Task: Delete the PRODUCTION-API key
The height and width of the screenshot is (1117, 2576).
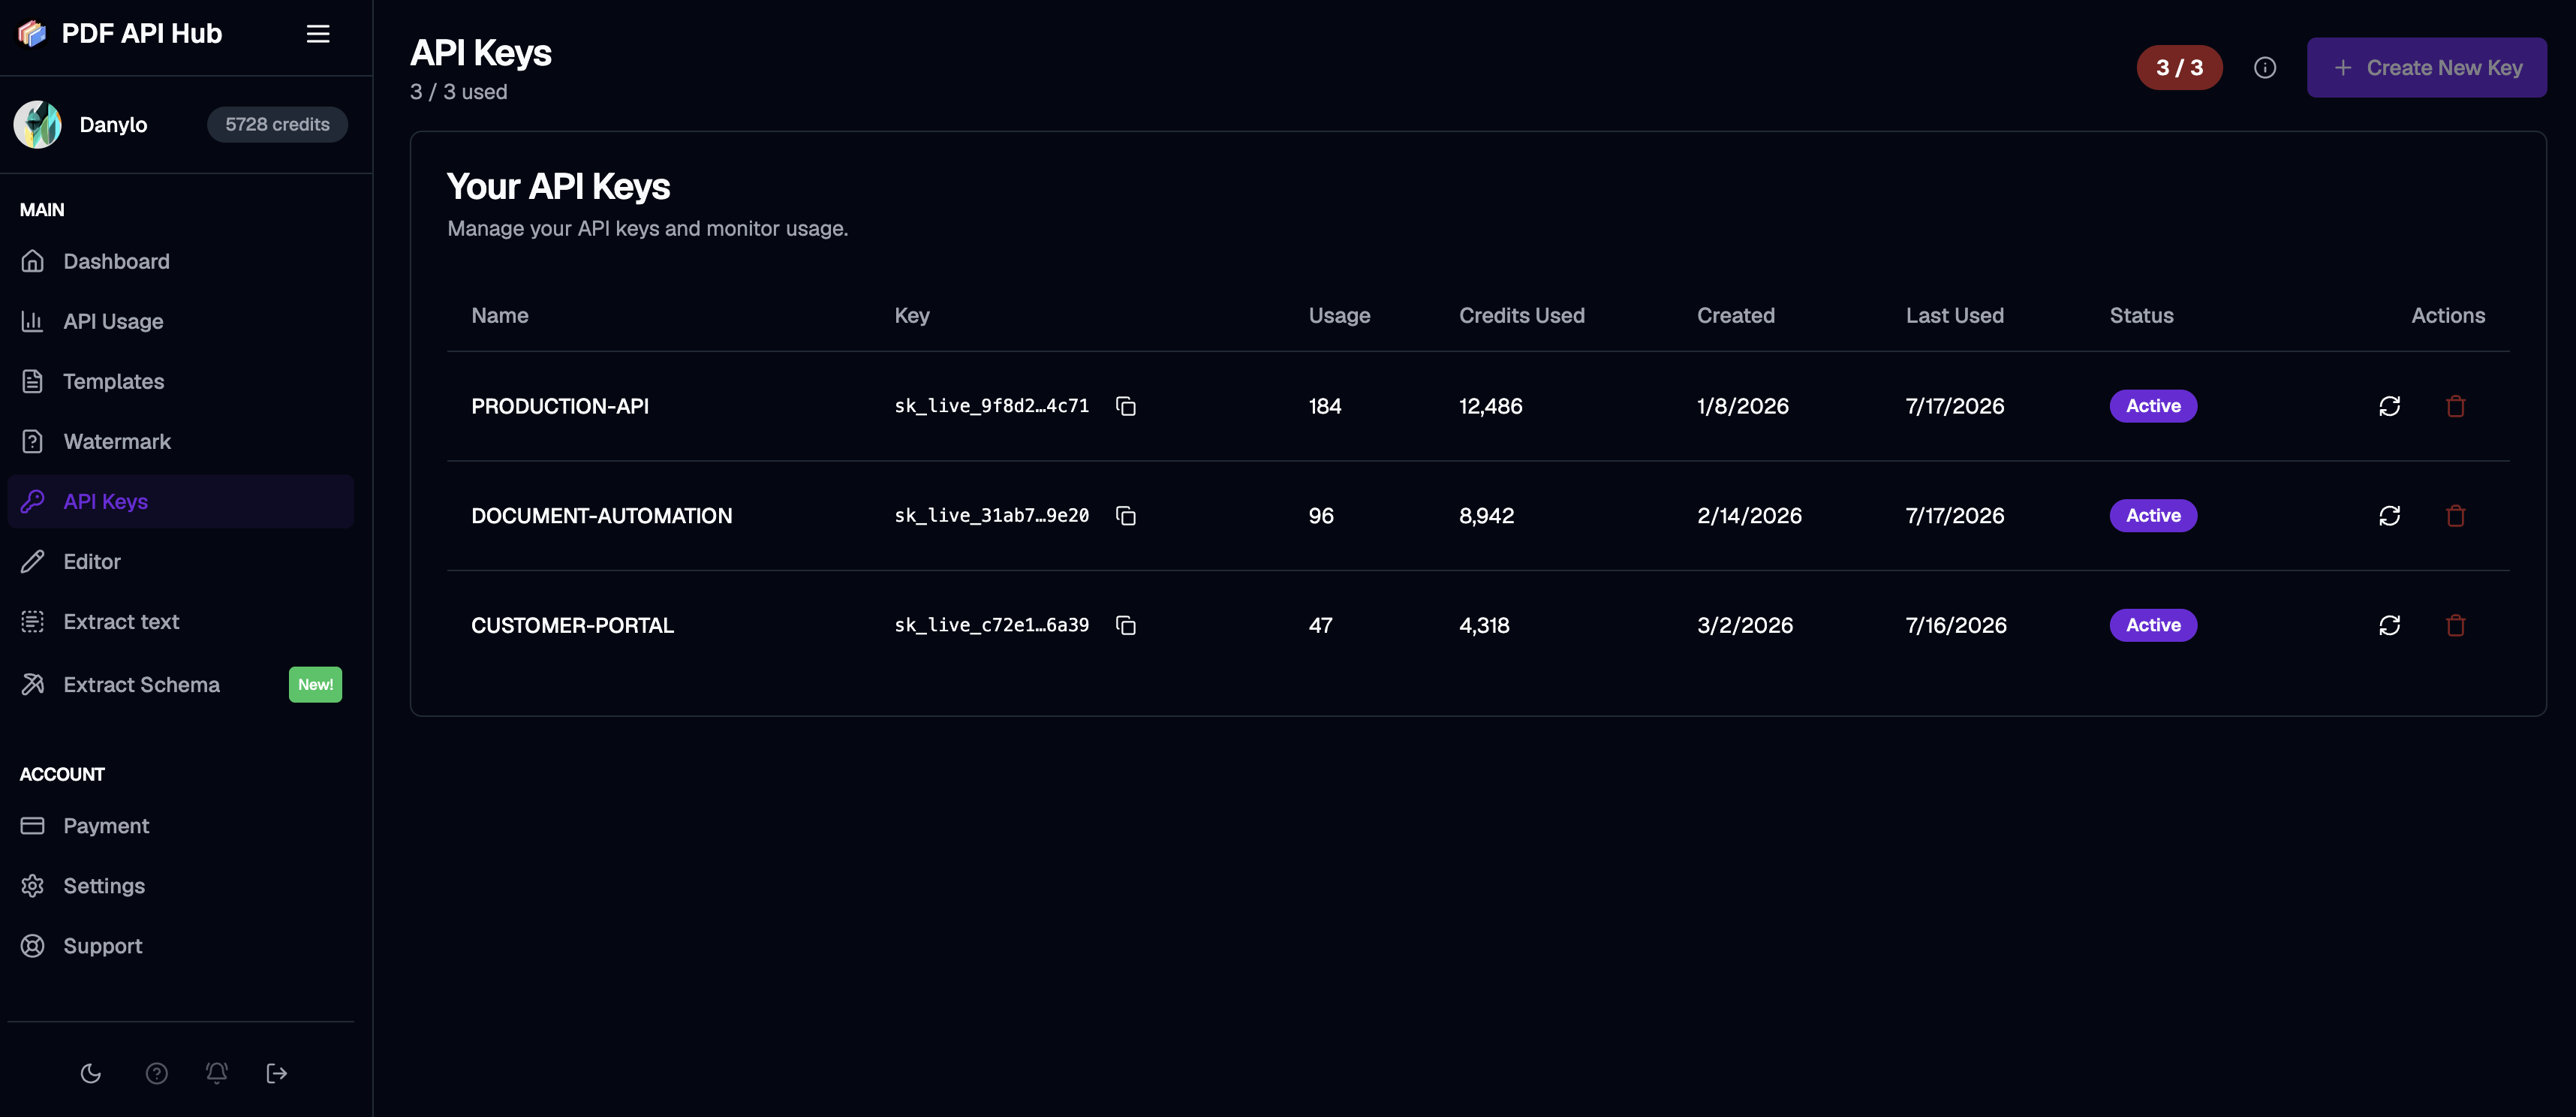Action: point(2455,406)
